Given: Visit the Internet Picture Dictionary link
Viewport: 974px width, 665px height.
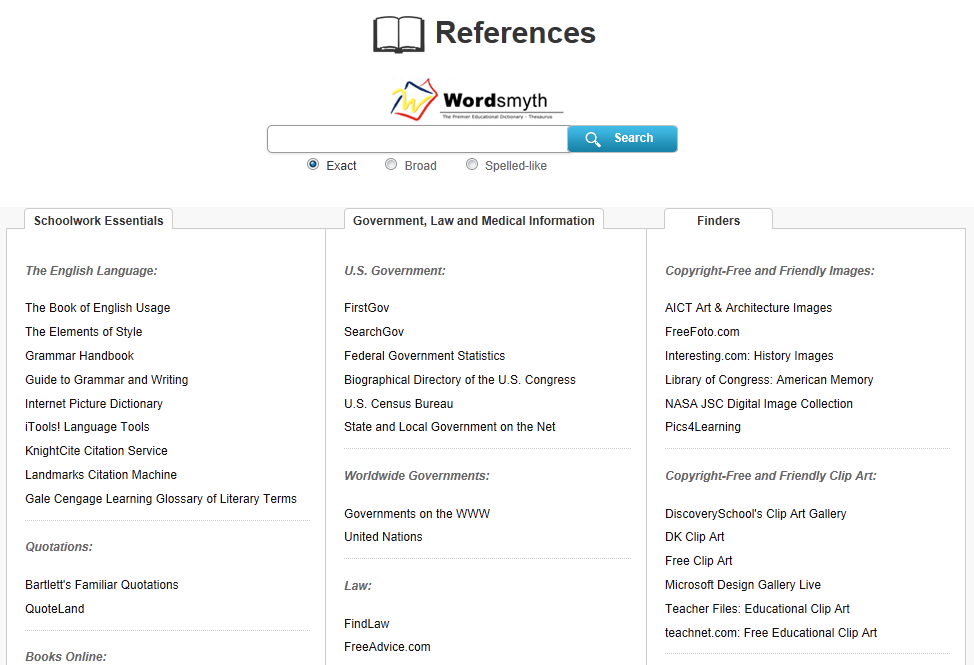Looking at the screenshot, I should [x=94, y=404].
